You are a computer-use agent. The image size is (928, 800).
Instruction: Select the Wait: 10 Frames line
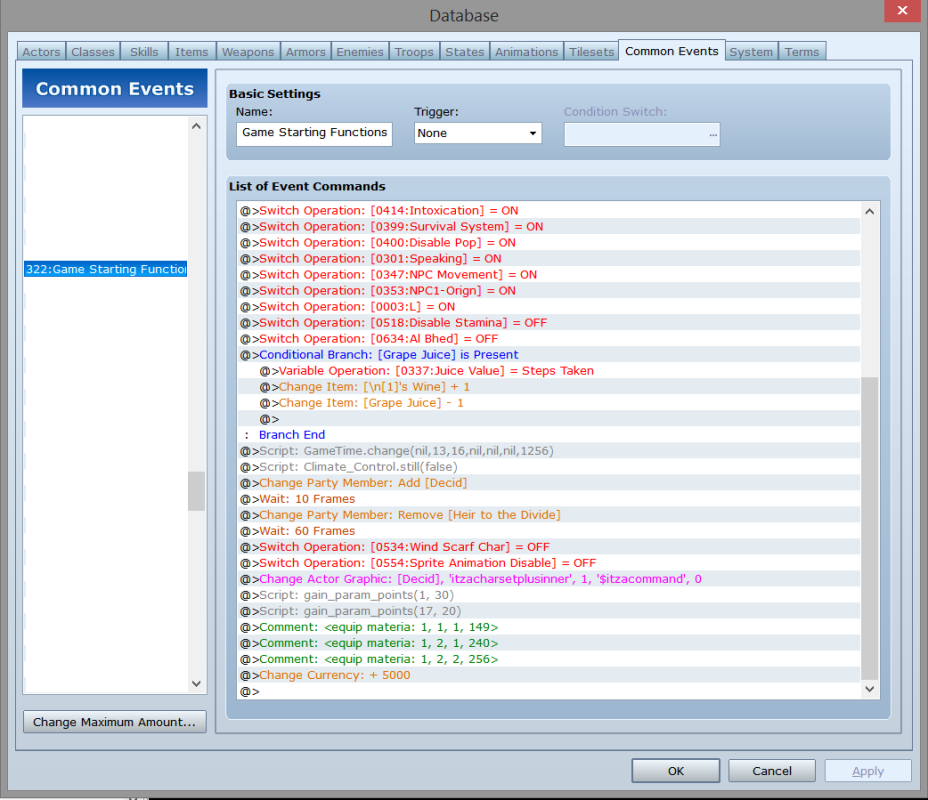pos(549,499)
